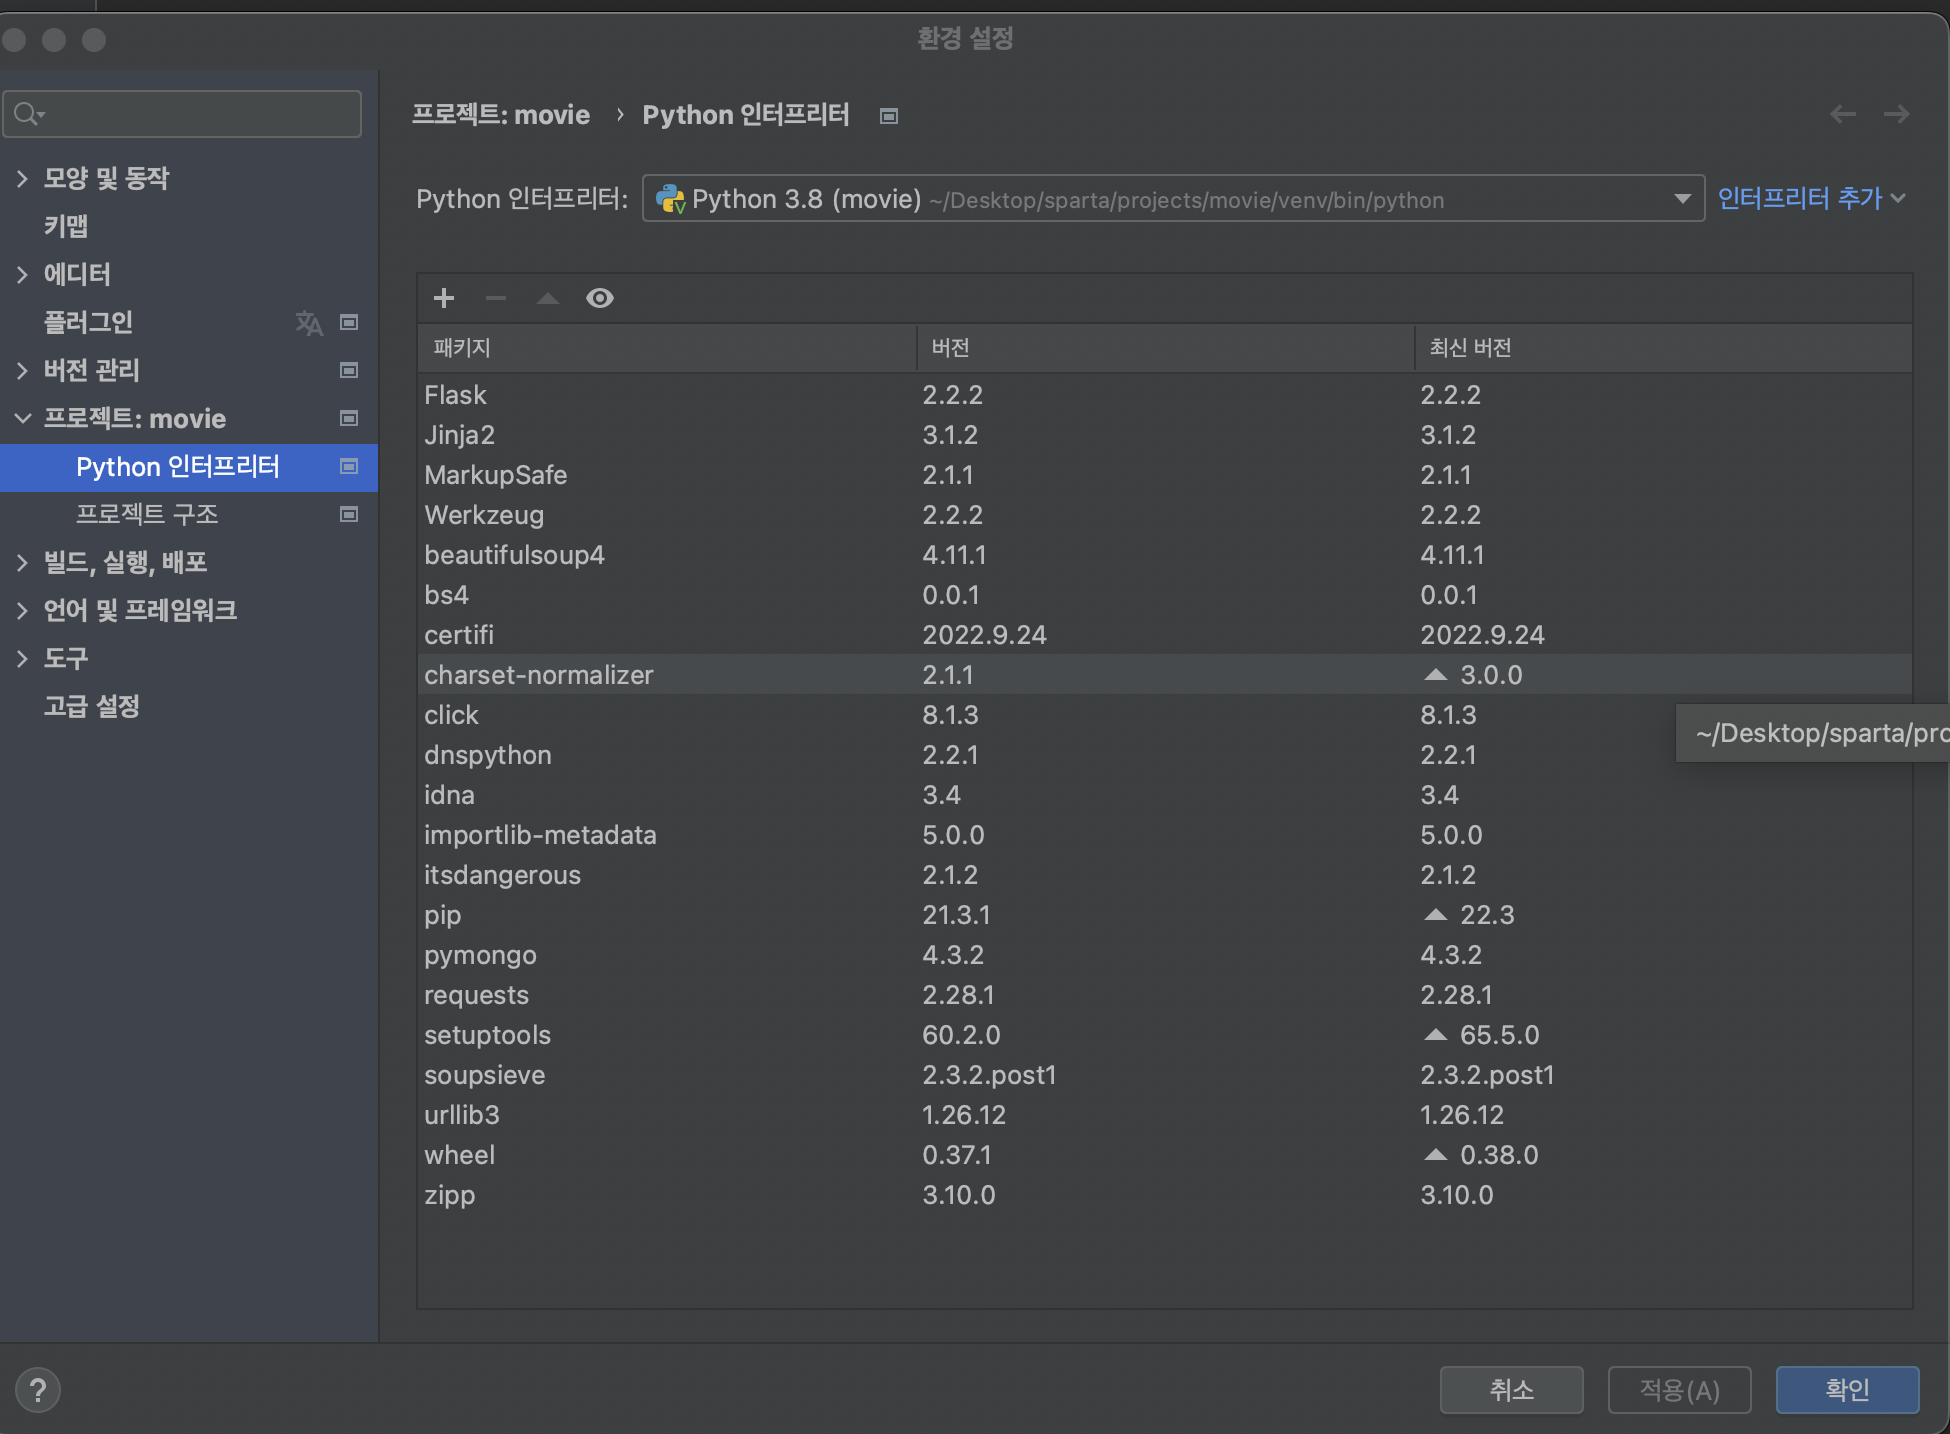Viewport: 1950px width, 1434px height.
Task: Click the forward arrow in settings header
Action: (x=1897, y=114)
